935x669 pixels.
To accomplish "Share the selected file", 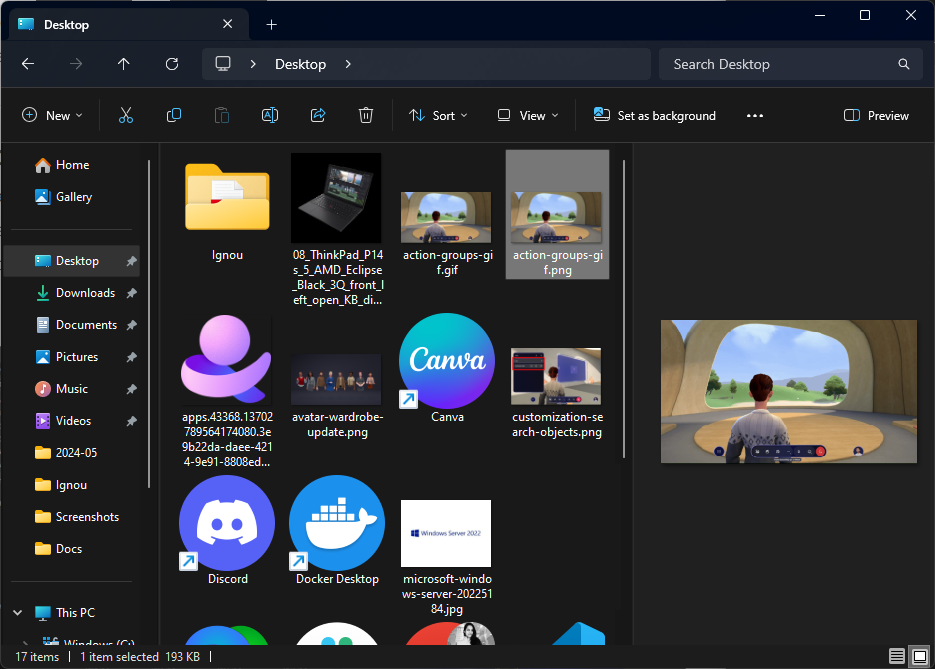I will pyautogui.click(x=318, y=115).
